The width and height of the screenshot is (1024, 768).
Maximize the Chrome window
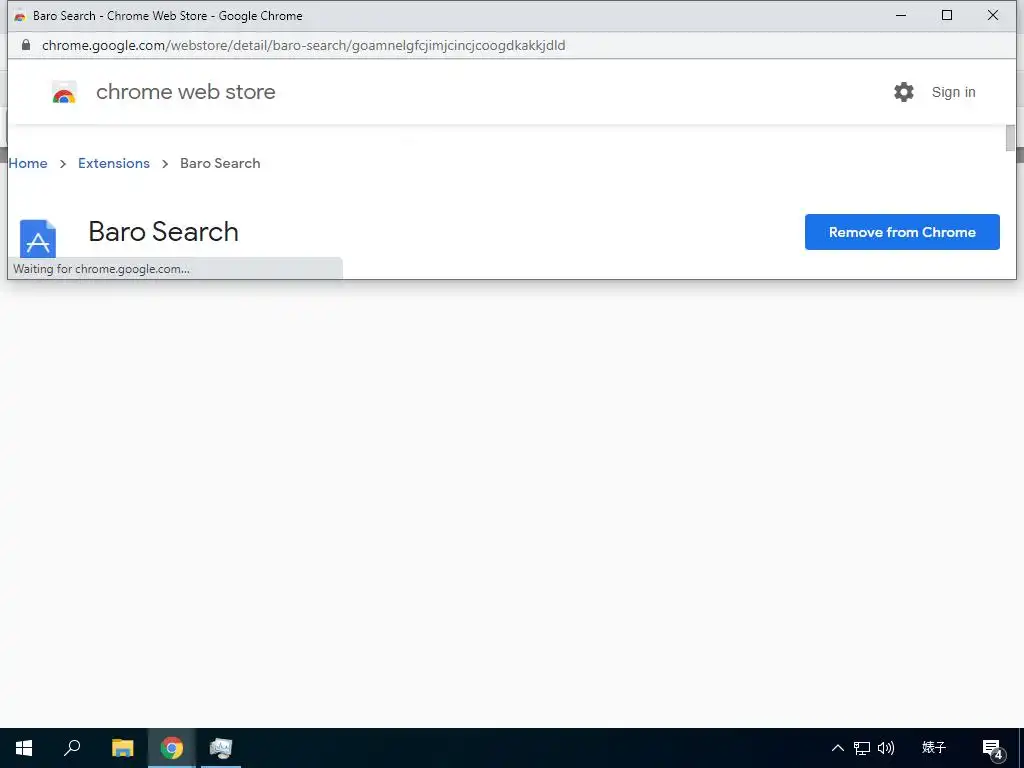point(947,16)
